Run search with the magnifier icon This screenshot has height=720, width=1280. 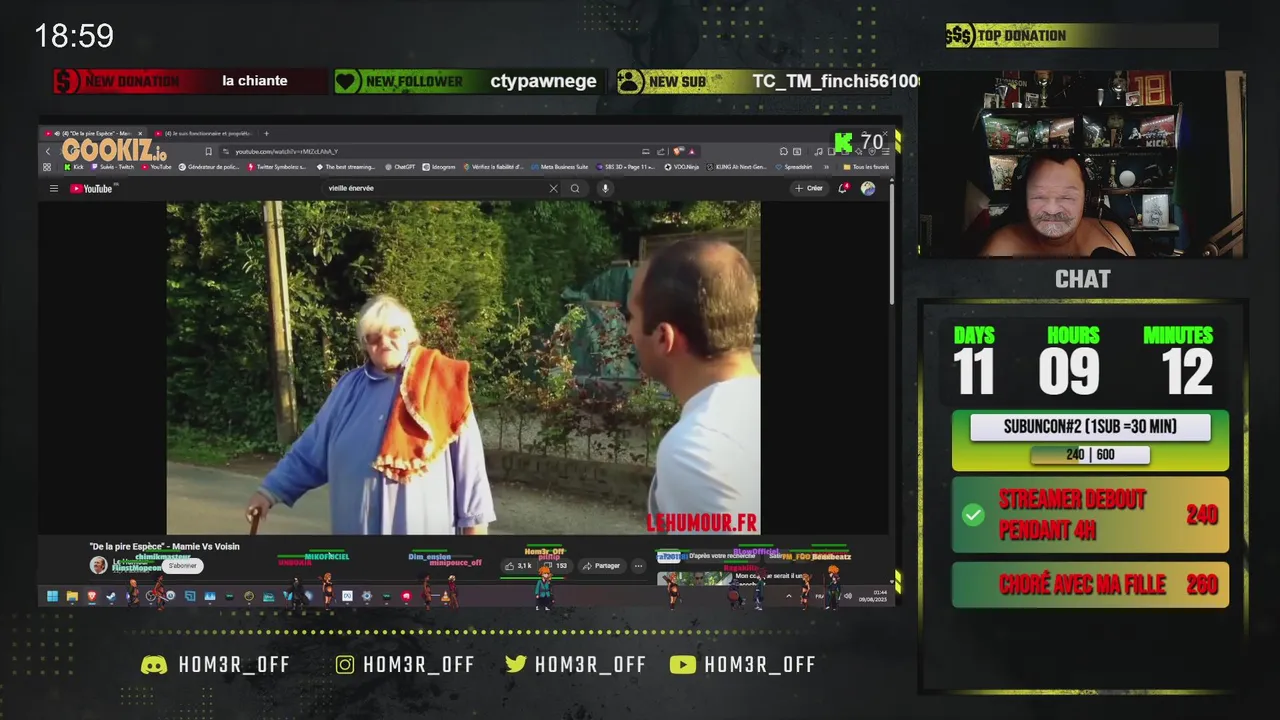(x=575, y=188)
